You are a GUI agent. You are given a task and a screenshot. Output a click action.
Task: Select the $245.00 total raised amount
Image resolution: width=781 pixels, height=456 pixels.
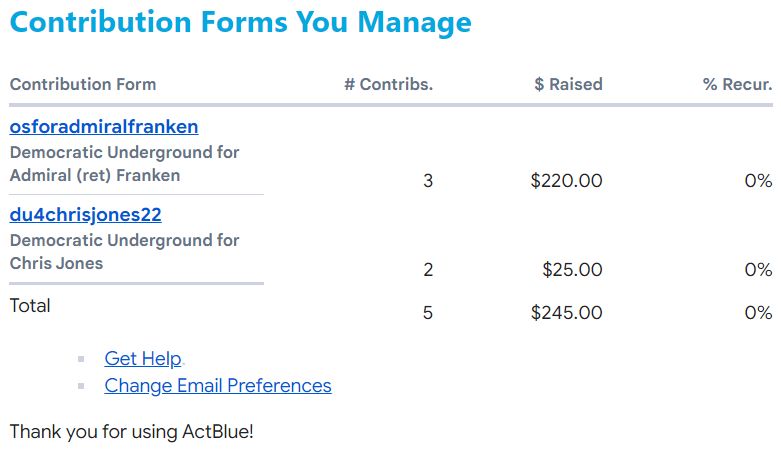[x=566, y=313]
